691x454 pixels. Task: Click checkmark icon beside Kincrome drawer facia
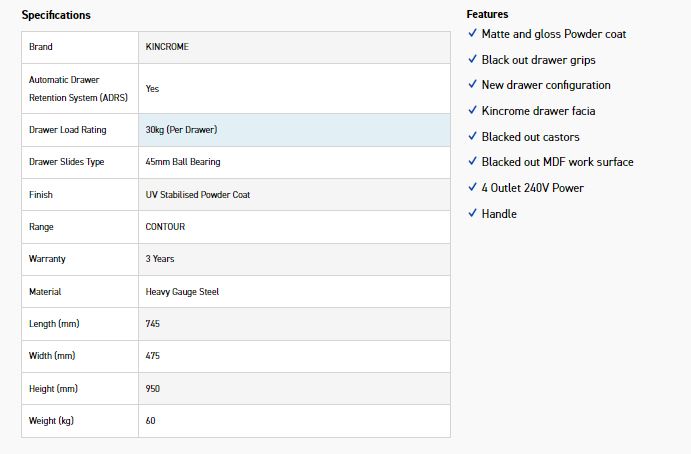click(x=472, y=110)
